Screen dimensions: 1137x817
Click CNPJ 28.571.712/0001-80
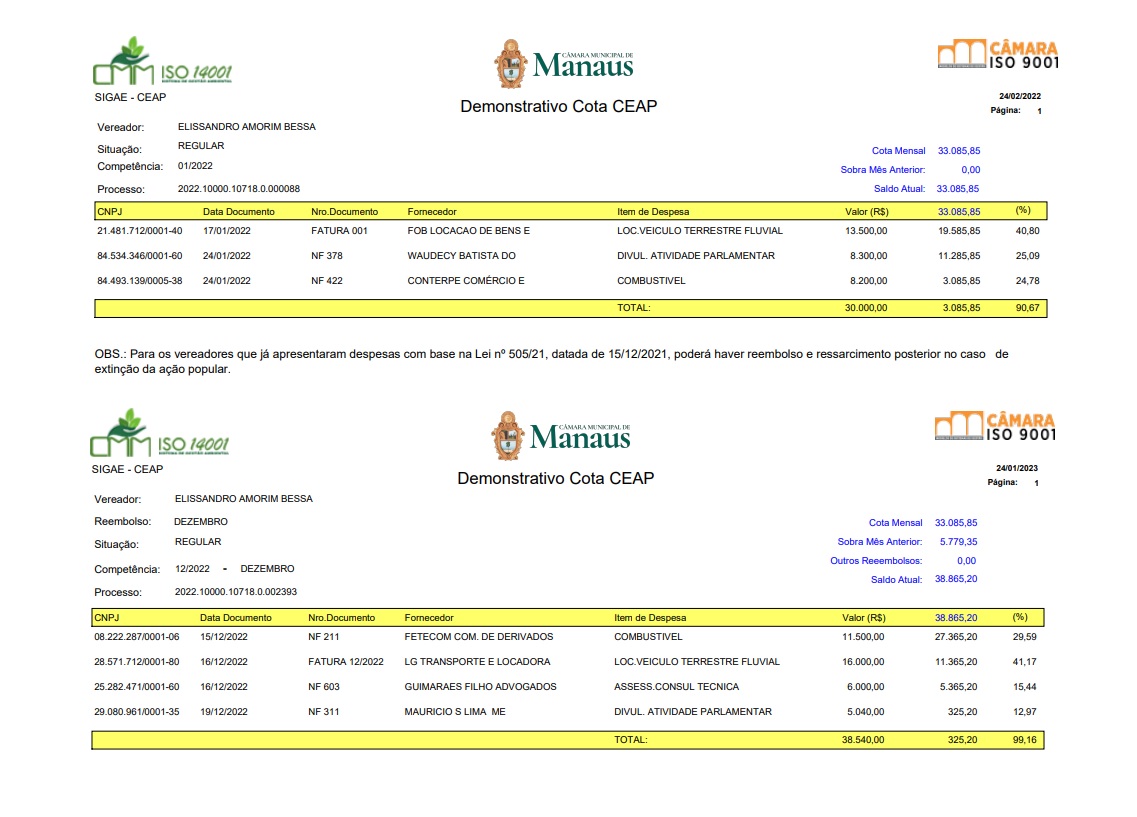[x=136, y=662]
